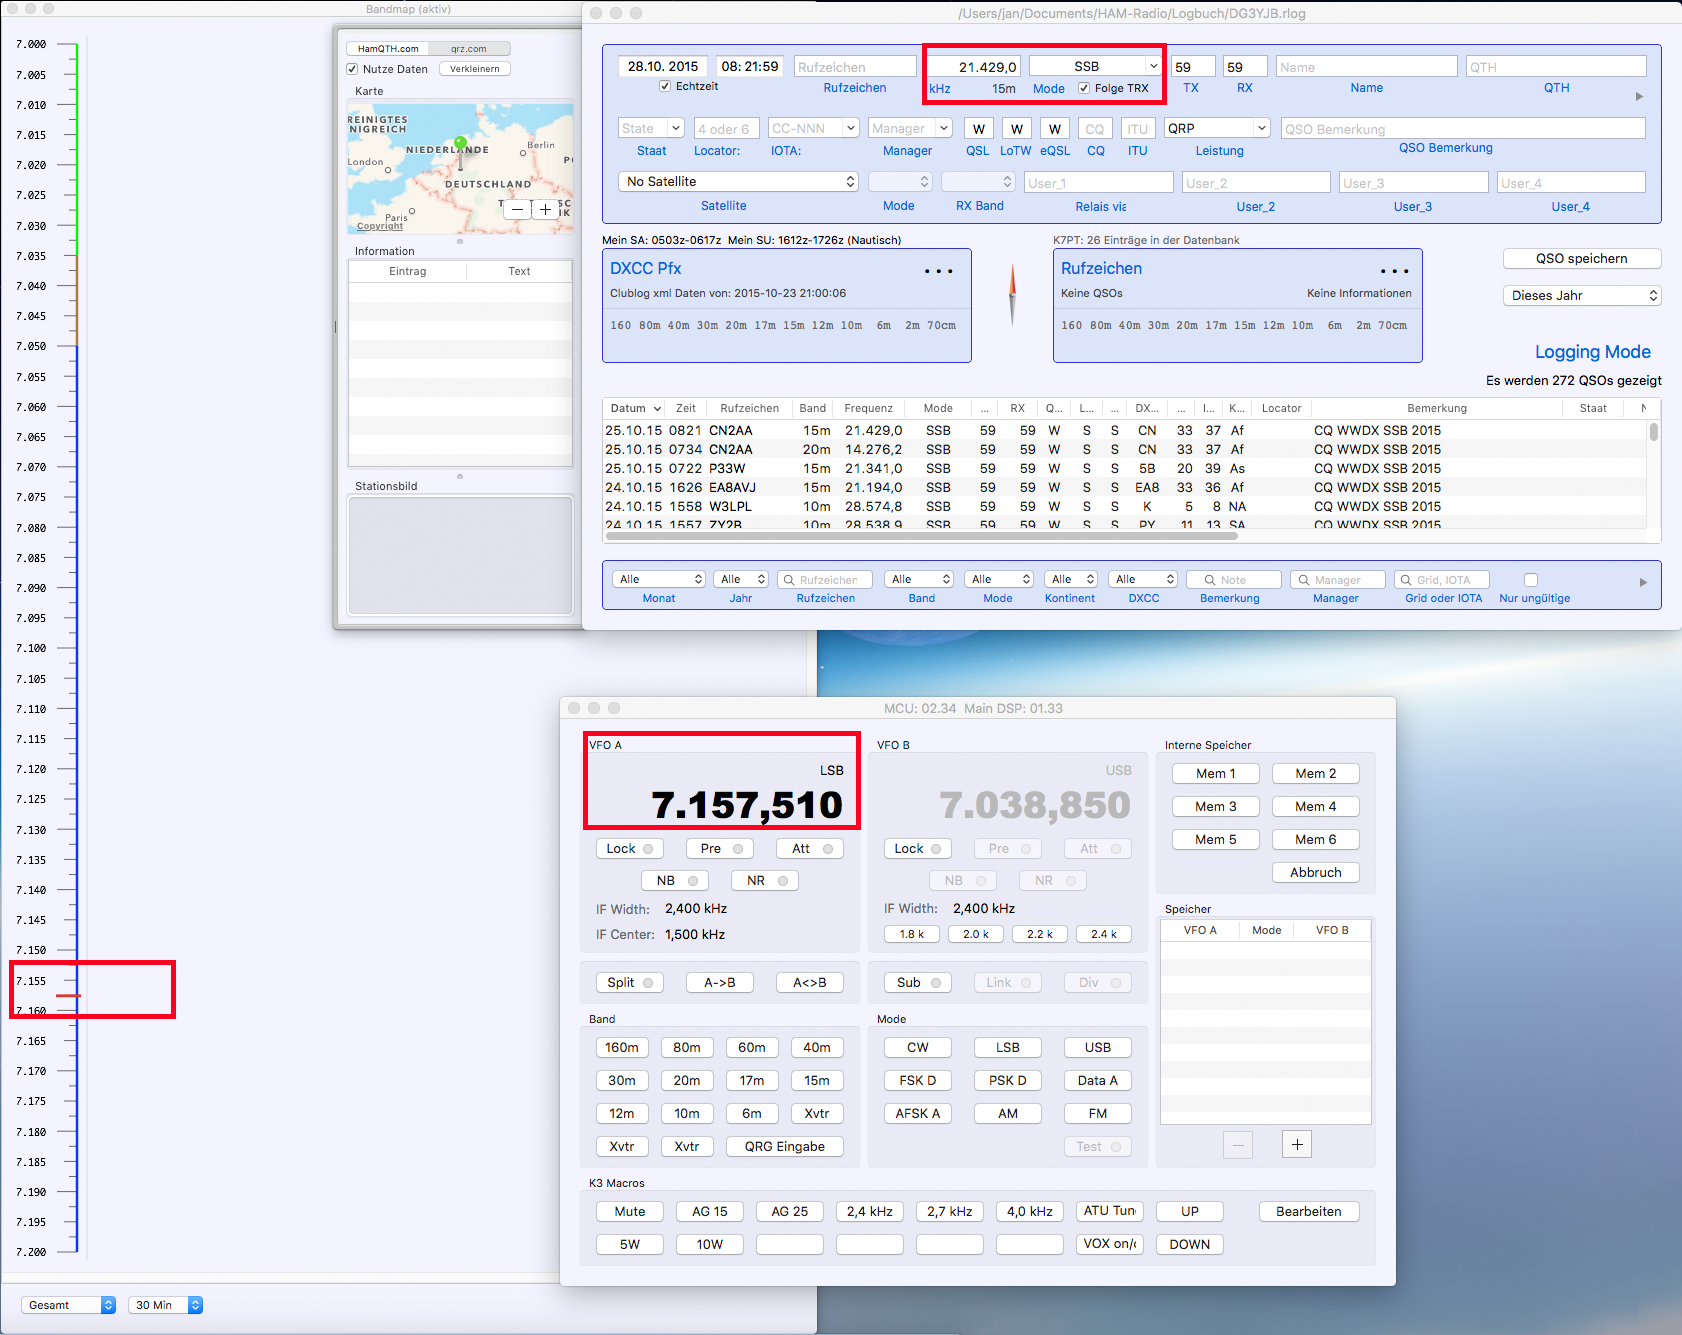1682x1335 pixels.
Task: Toggle VFO A noise blanker NB
Action: pyautogui.click(x=675, y=881)
